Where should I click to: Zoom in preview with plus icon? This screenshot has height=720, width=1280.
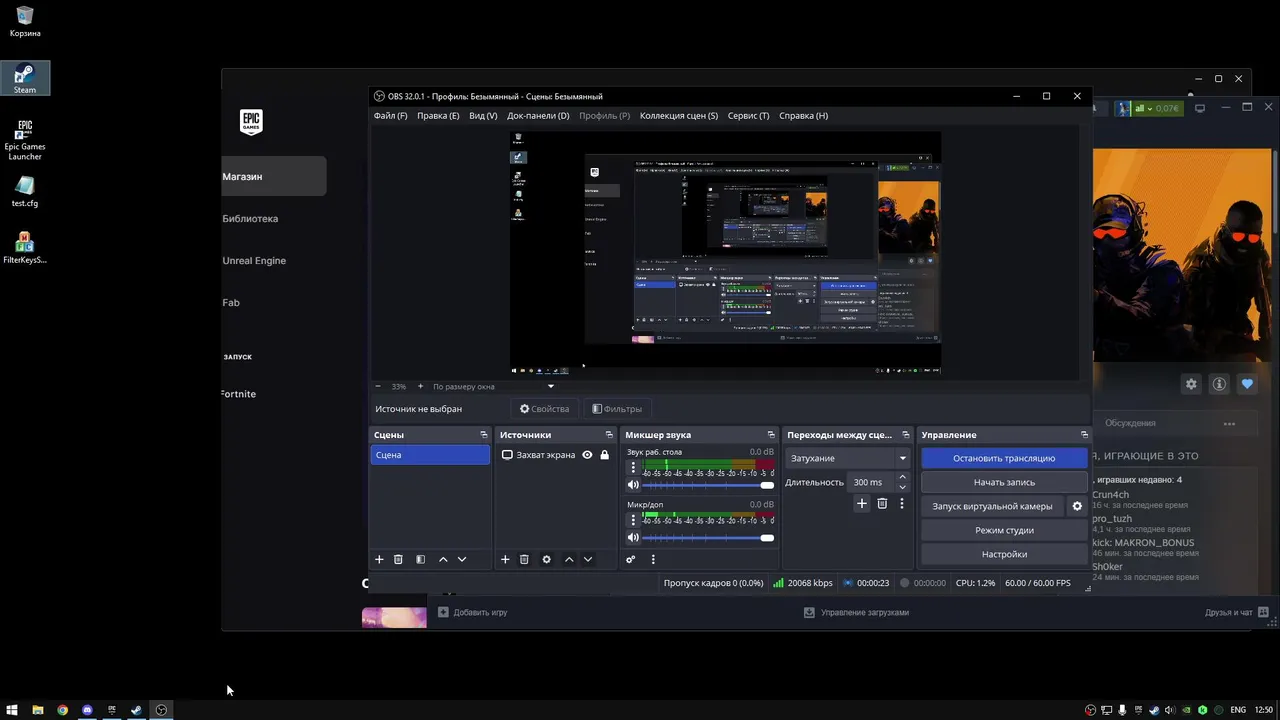coord(421,386)
